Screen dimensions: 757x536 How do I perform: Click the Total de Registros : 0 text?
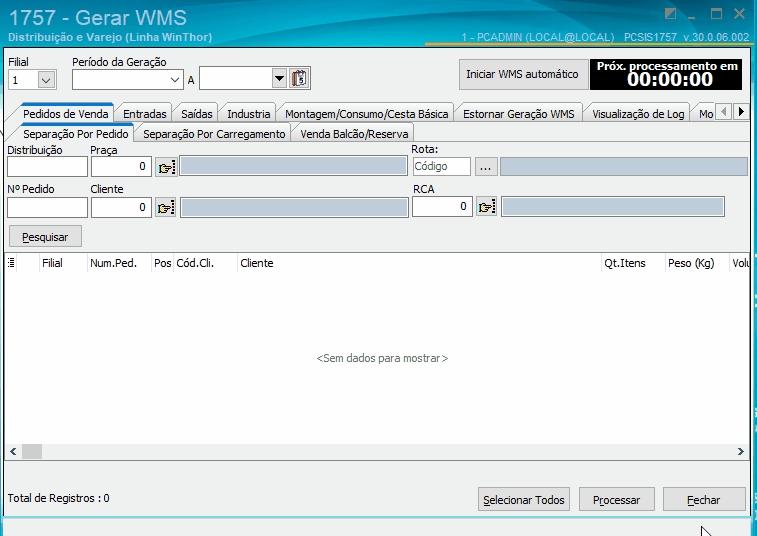(58, 498)
